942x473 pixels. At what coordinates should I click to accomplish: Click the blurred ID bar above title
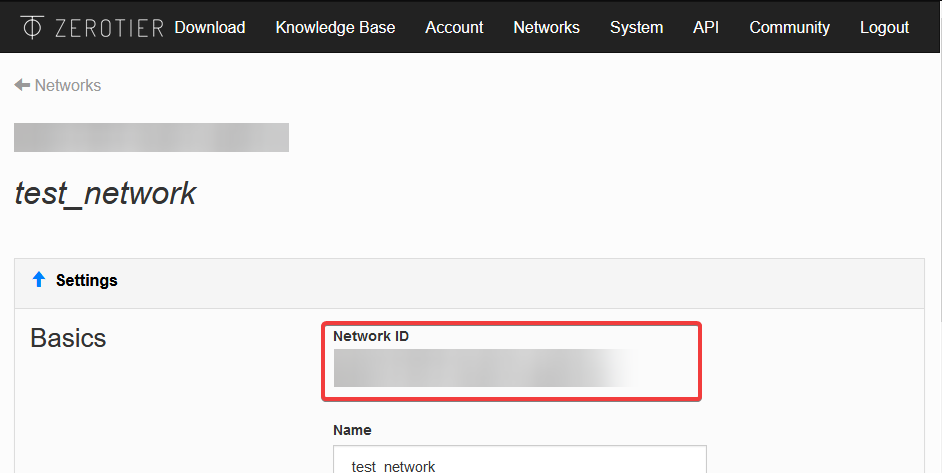pyautogui.click(x=151, y=138)
